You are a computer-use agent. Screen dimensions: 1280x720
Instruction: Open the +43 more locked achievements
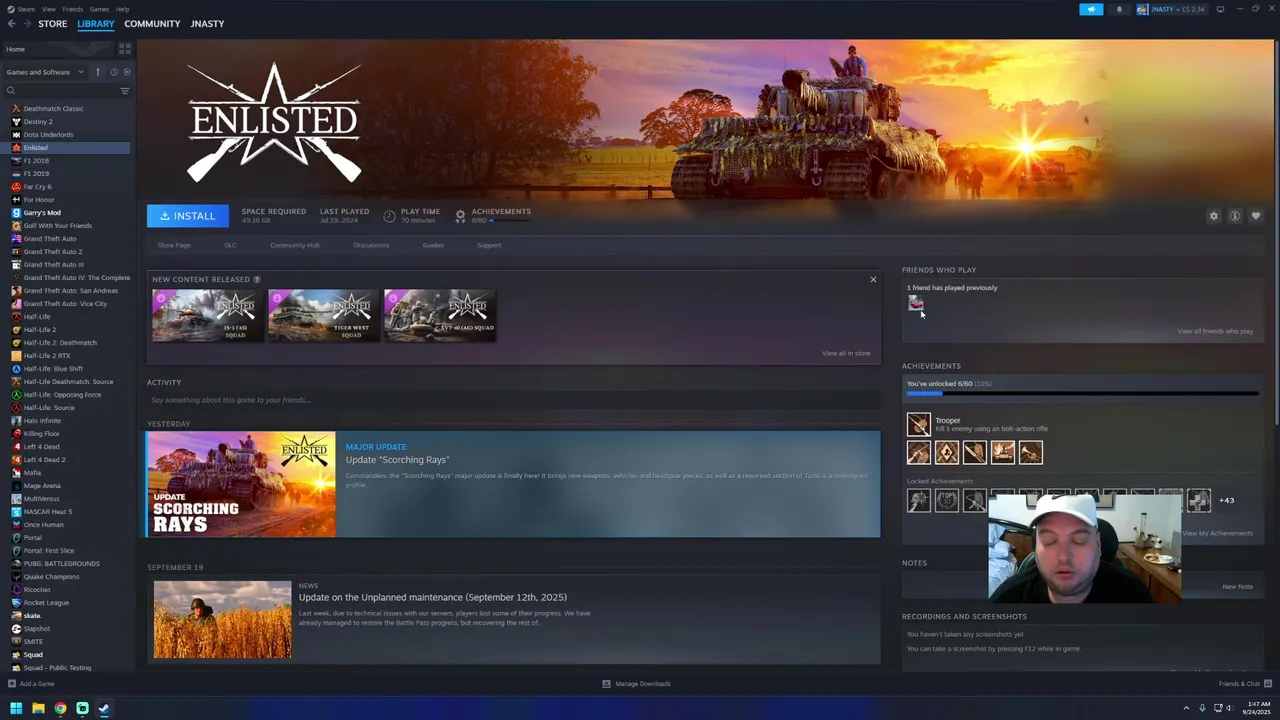[x=1227, y=500]
